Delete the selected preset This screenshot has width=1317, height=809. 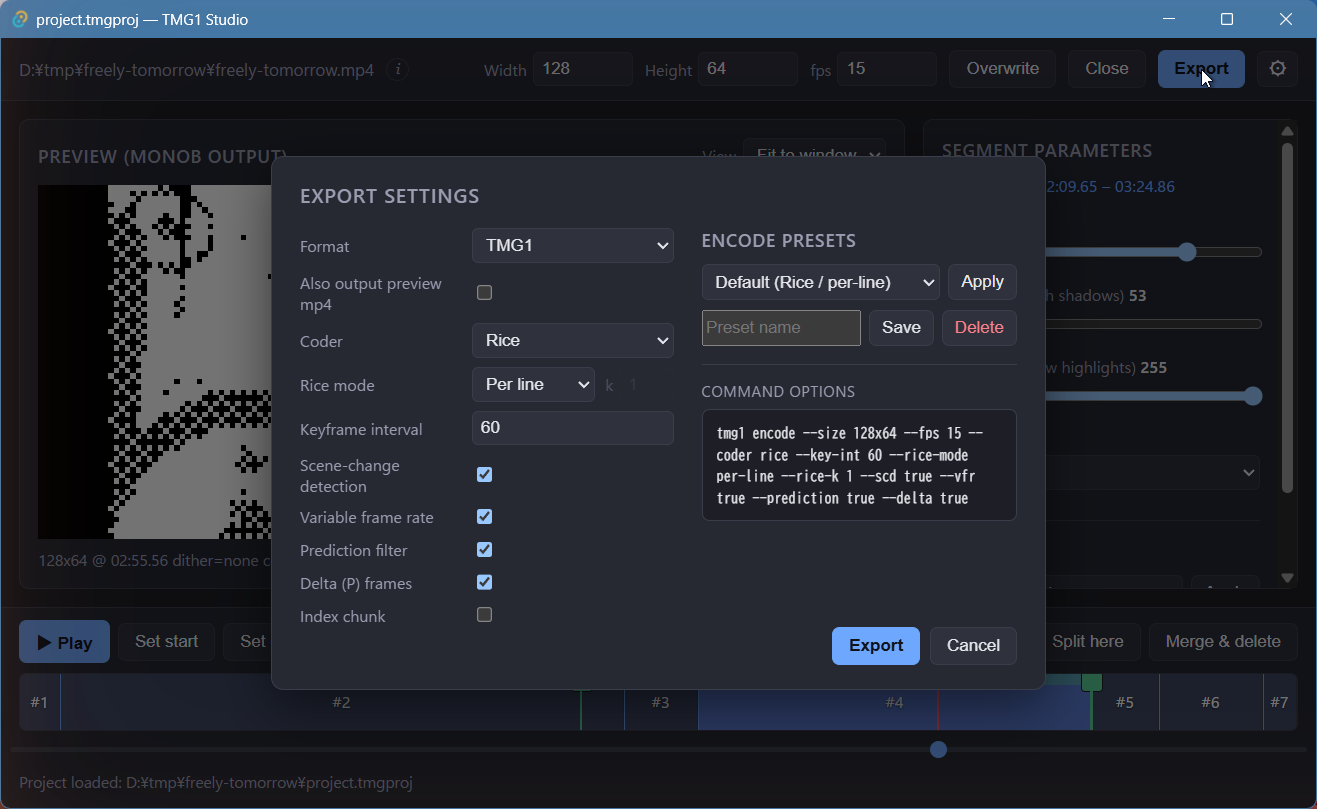(x=979, y=328)
